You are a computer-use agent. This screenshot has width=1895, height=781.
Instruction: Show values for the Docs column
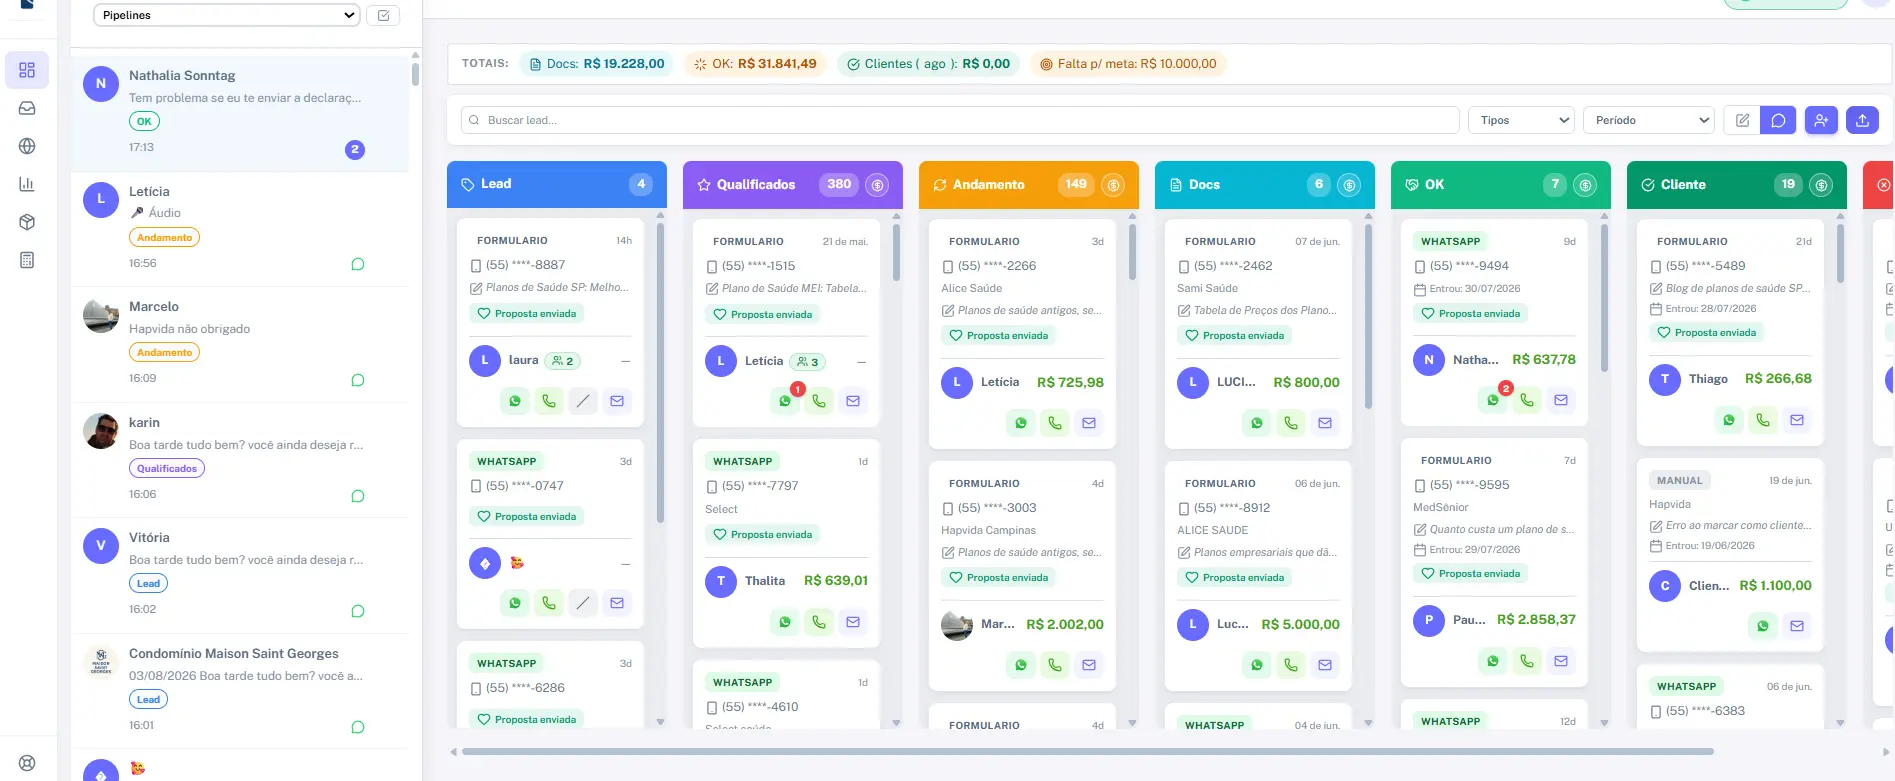tap(1349, 185)
